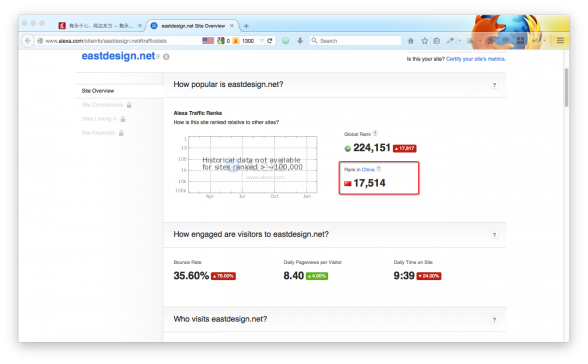Click the lock icon next to Sites Linking In
Image resolution: width=588 pixels, height=364 pixels.
pyautogui.click(x=123, y=119)
